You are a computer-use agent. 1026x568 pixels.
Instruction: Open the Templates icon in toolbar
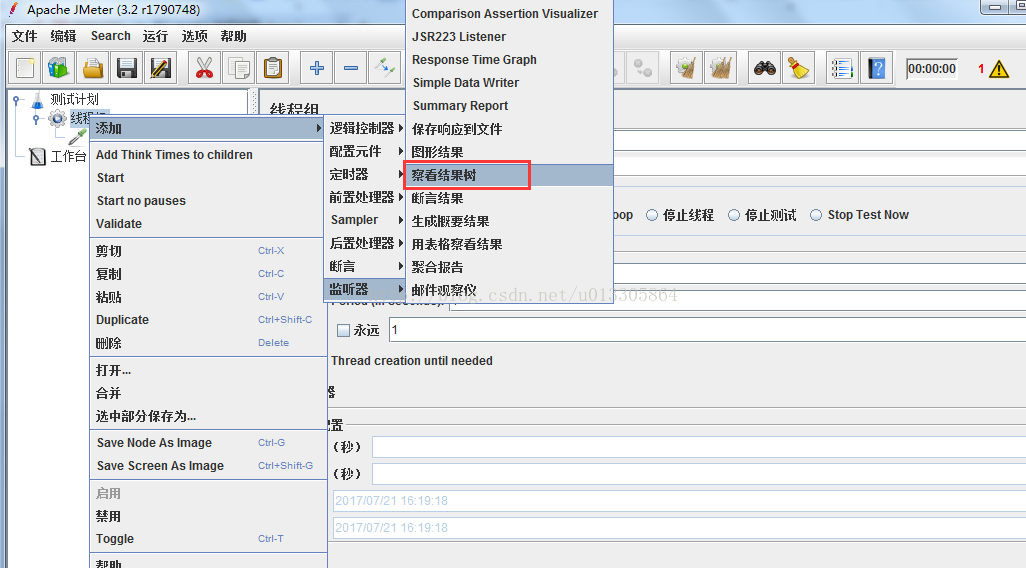59,68
